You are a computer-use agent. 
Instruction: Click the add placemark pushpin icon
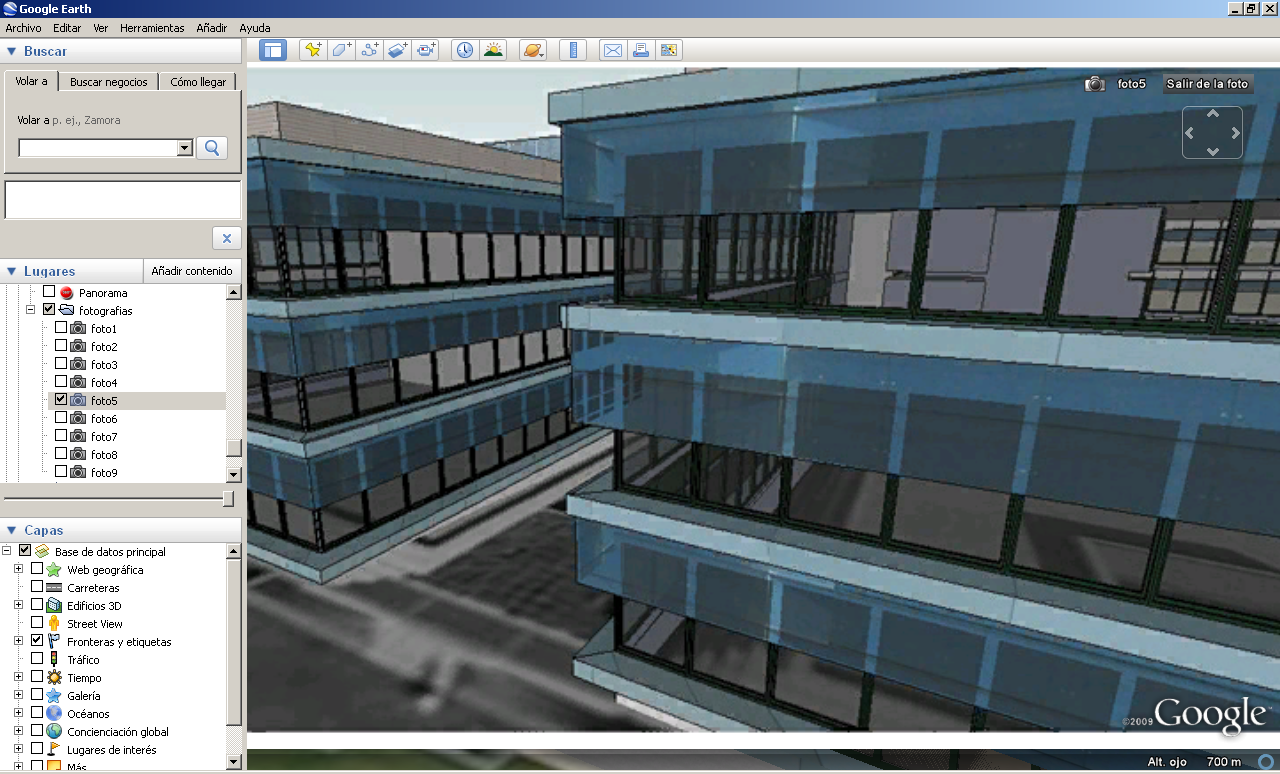[313, 50]
